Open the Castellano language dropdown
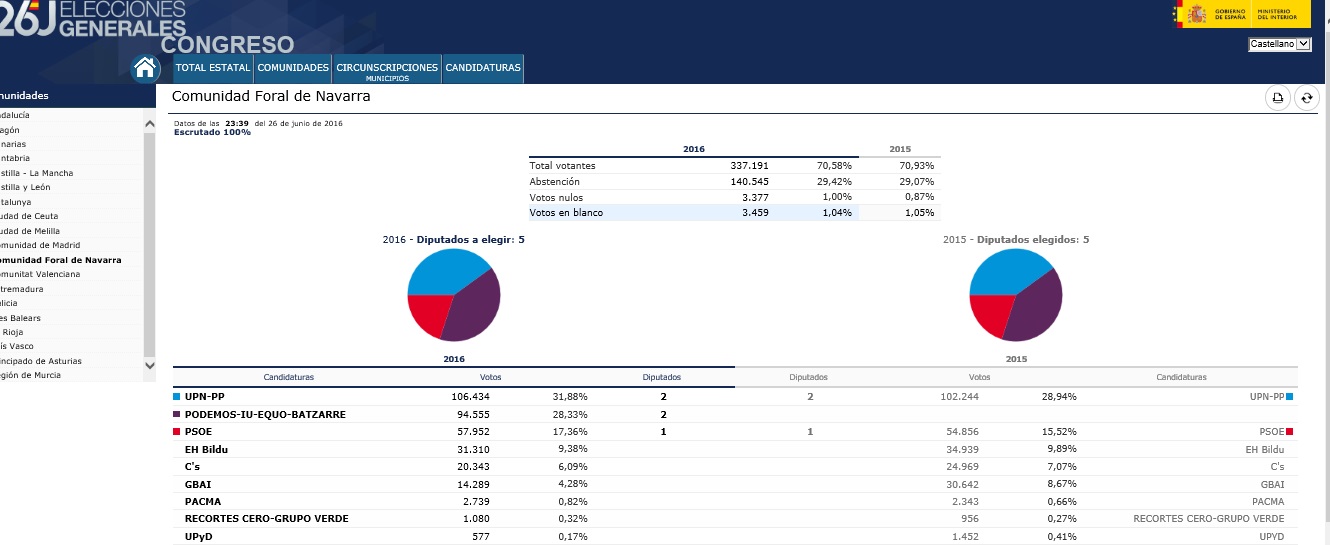The image size is (1330, 545). 1279,44
